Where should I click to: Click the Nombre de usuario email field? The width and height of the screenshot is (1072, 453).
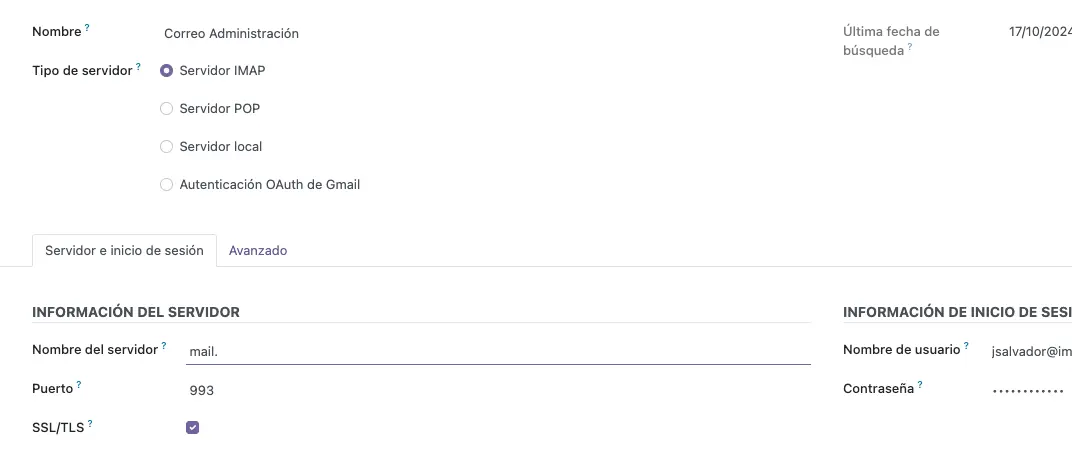click(1030, 352)
